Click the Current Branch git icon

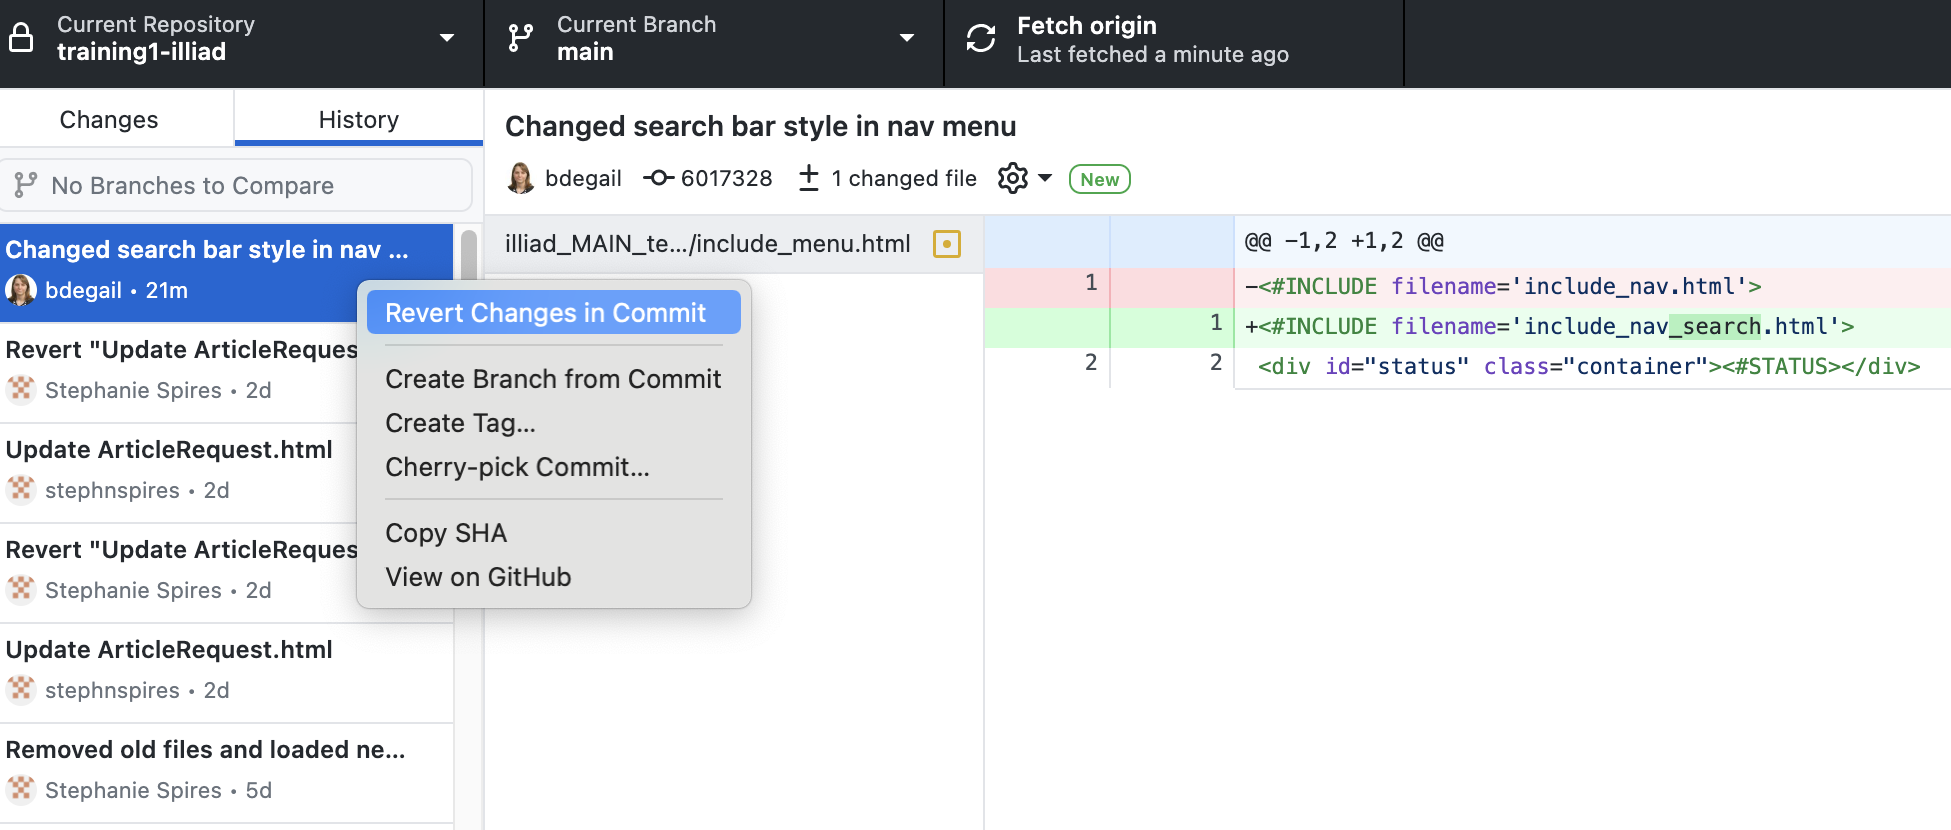(520, 38)
